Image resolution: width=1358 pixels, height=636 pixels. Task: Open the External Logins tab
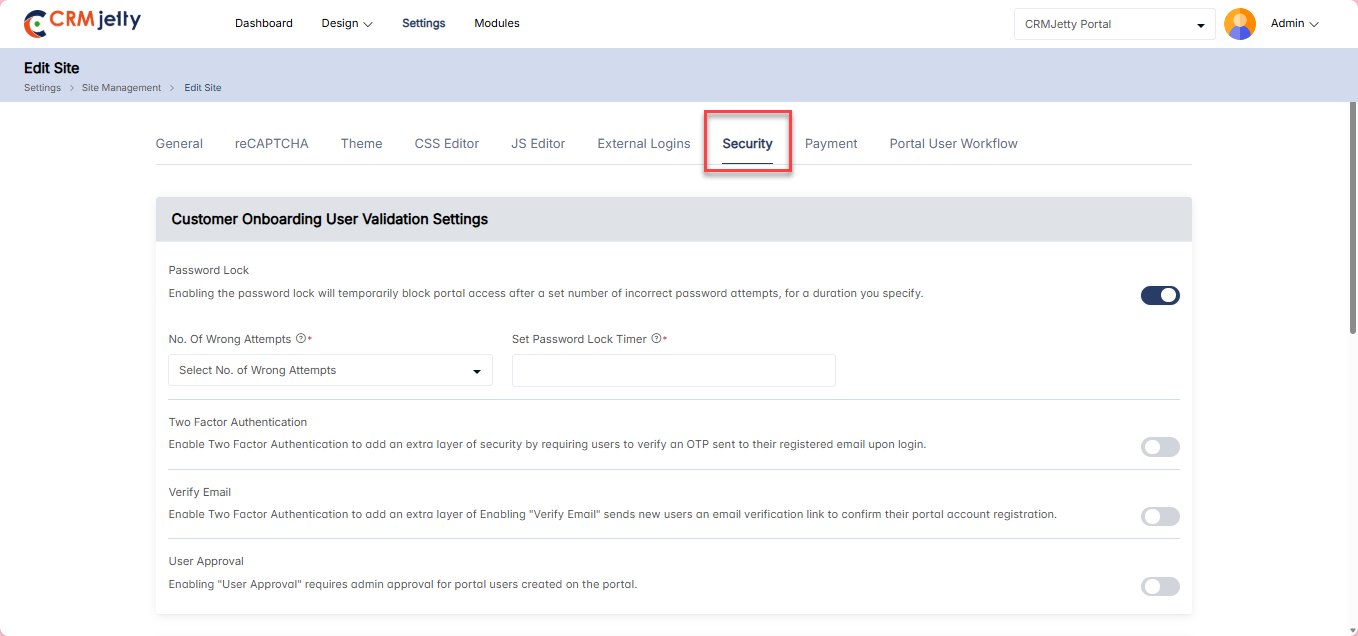coord(644,144)
